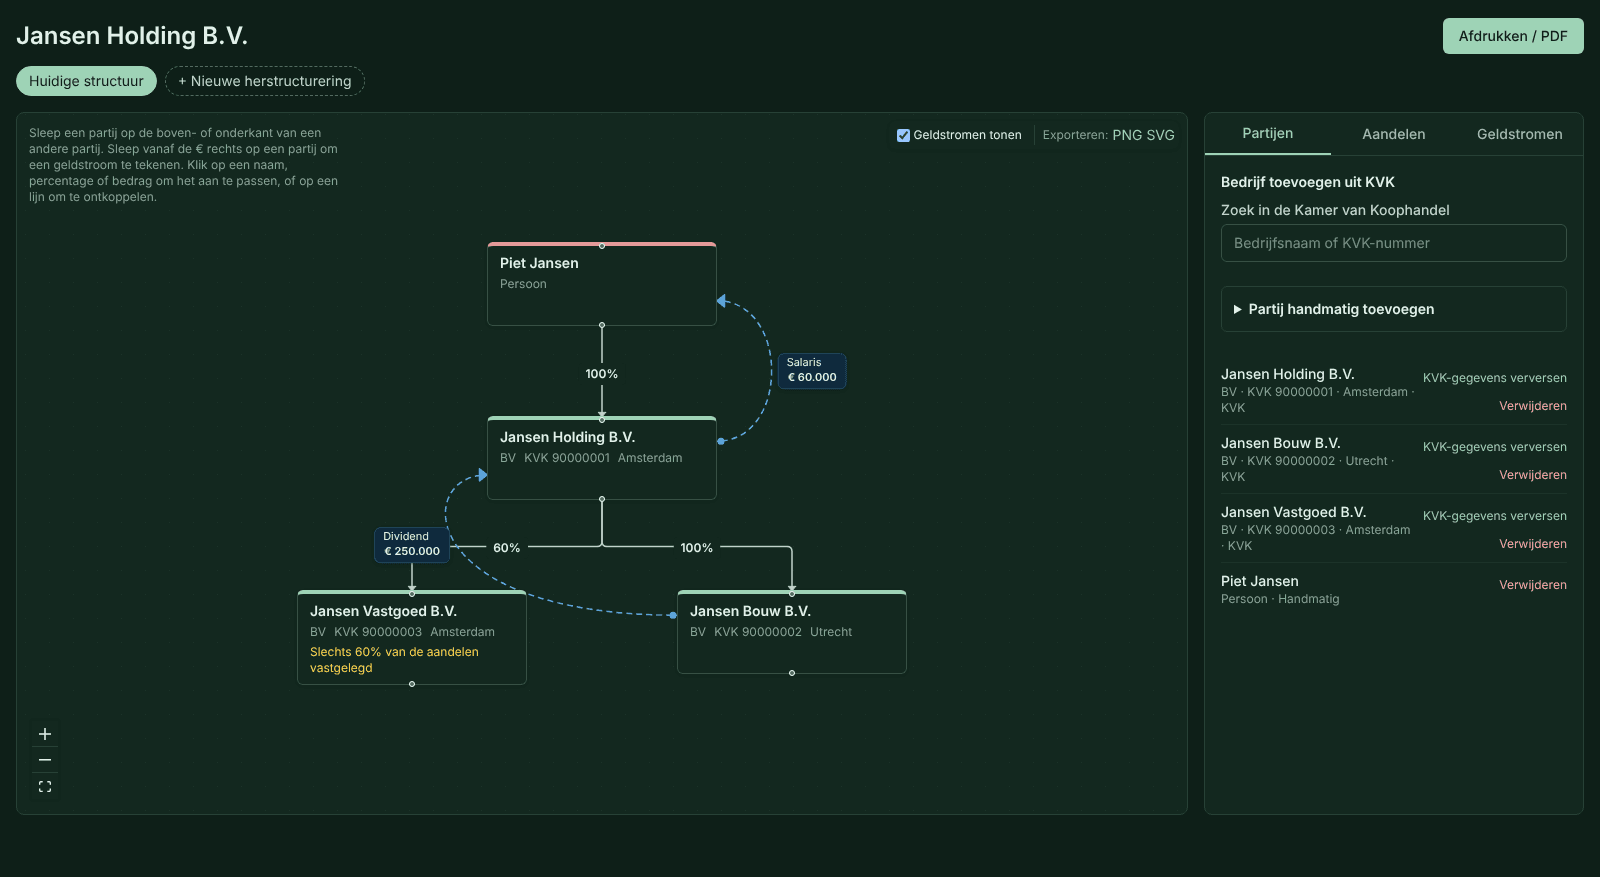Viewport: 1600px width, 877px height.
Task: Click the bottom connector dot of Jansen Bouw
Action: click(x=792, y=673)
